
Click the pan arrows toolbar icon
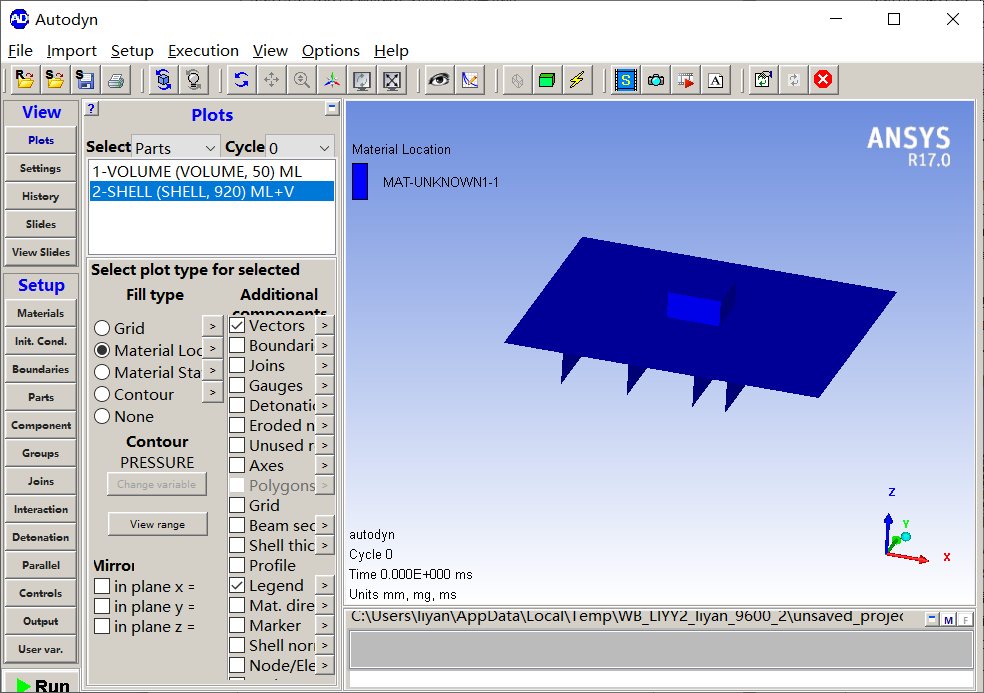coord(271,79)
